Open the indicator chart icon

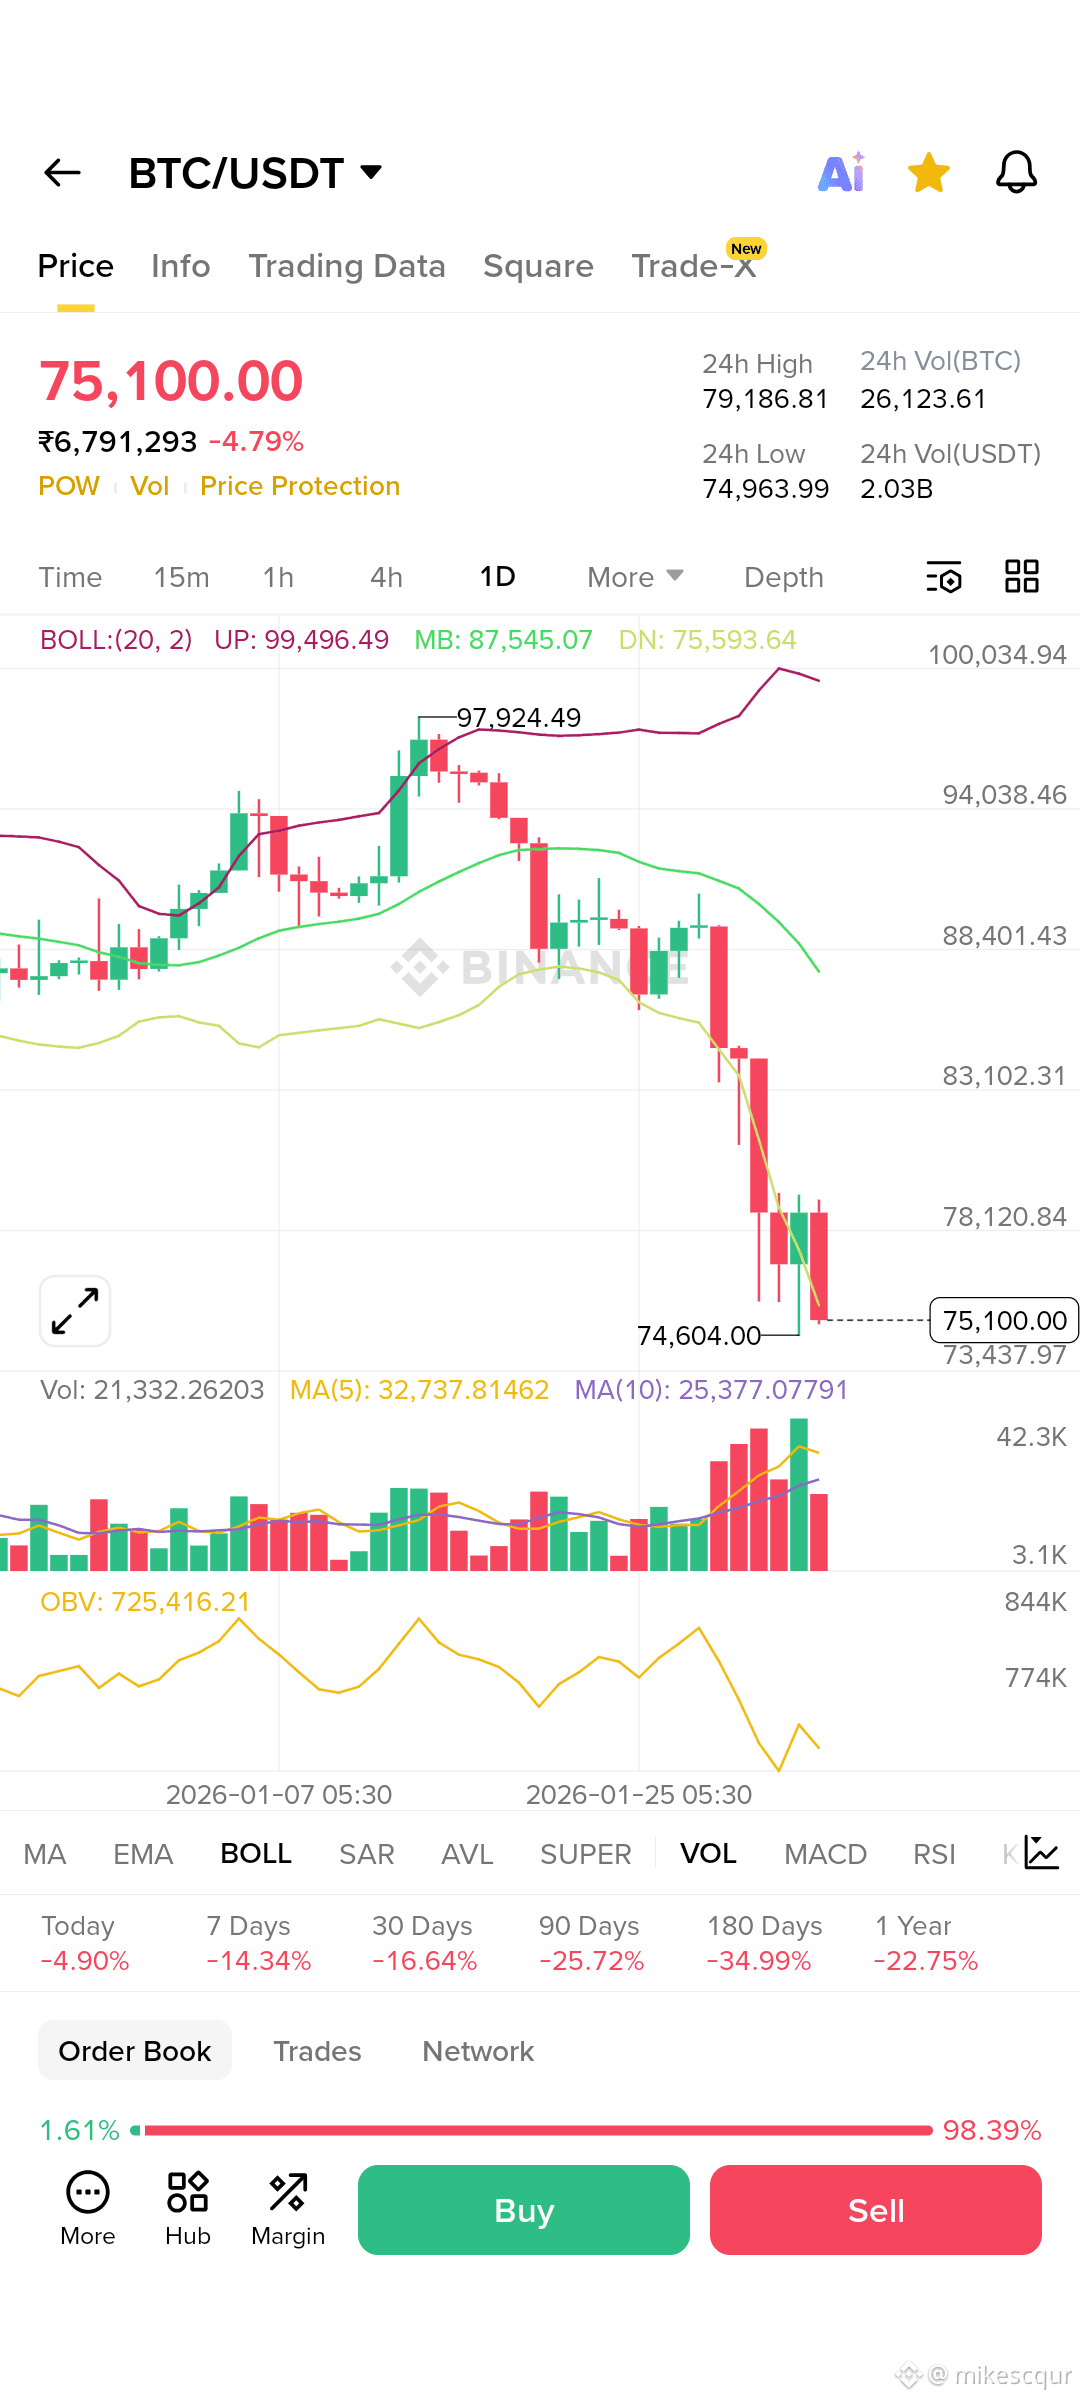tap(1041, 1853)
